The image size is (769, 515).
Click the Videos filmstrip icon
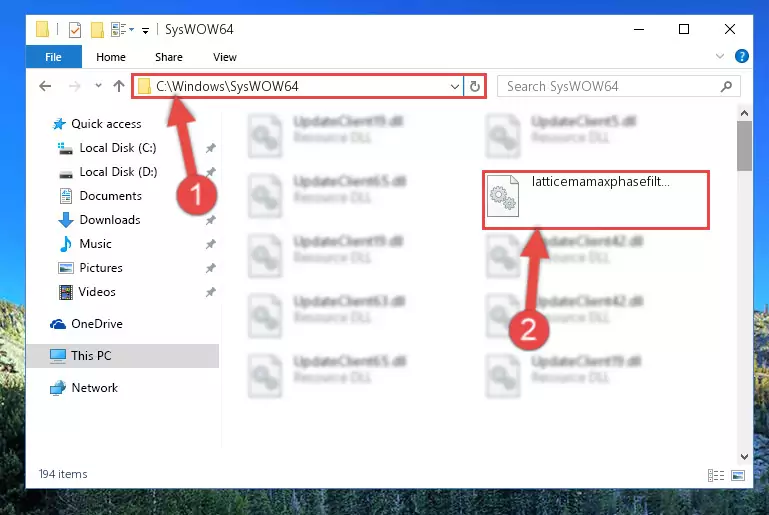click(66, 292)
